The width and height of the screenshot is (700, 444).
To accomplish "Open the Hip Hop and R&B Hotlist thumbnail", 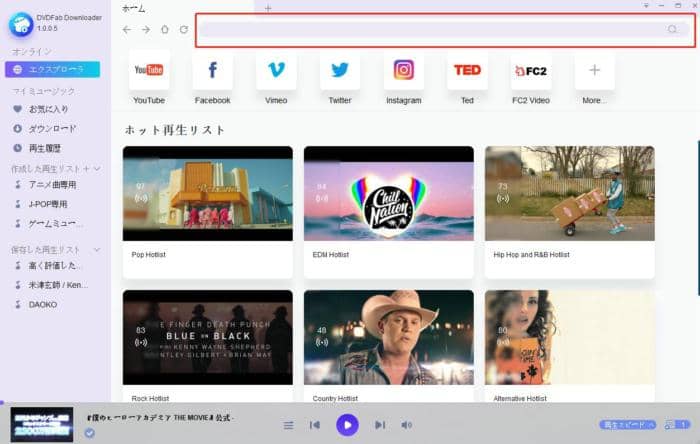I will click(570, 193).
